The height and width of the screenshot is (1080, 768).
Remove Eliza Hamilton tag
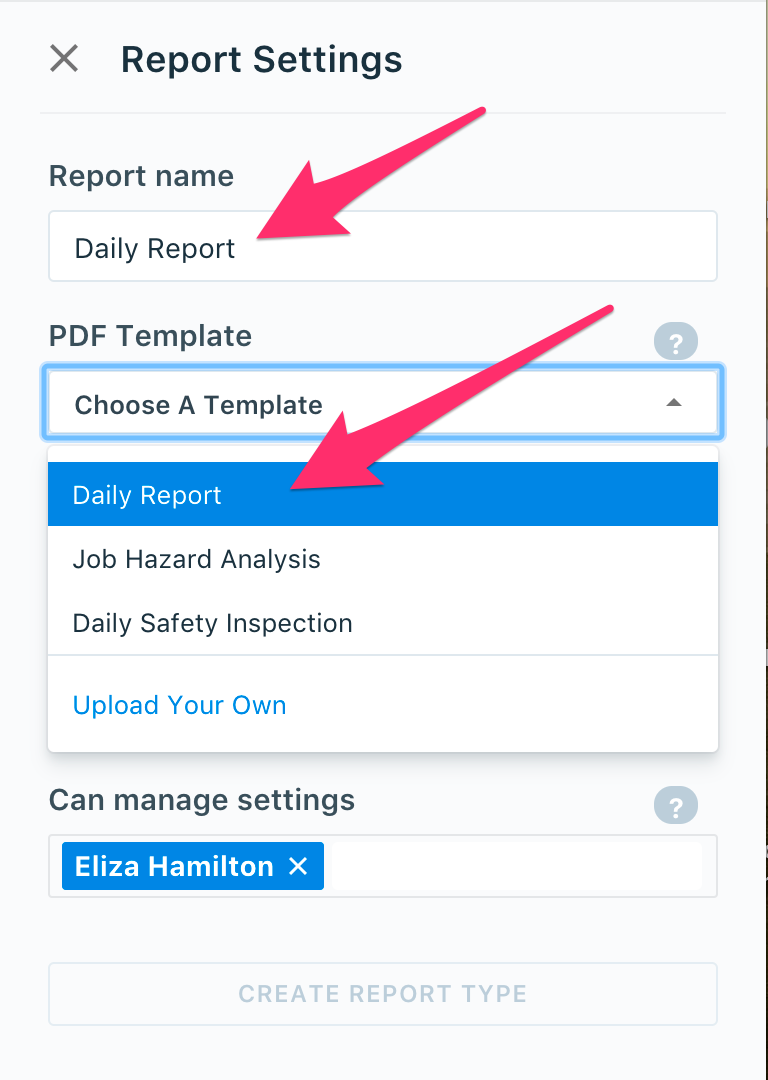point(298,866)
